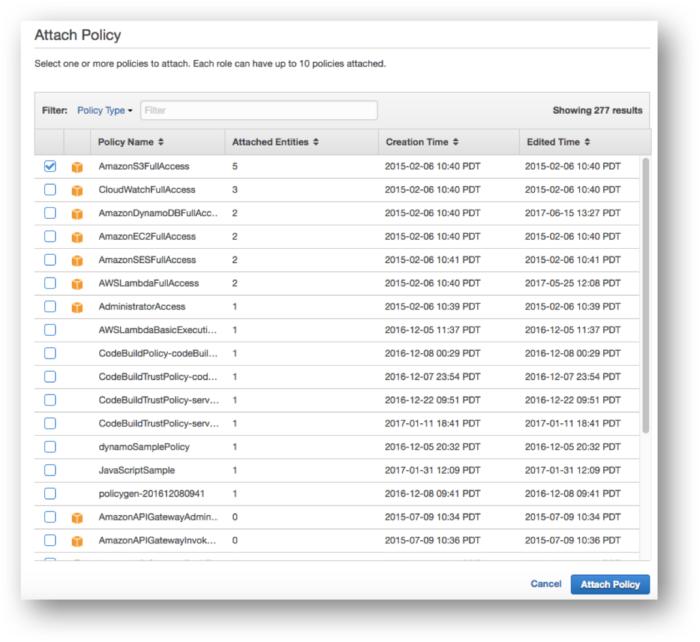Uncheck the AmazonS3FullAccess policy checkbox
700x642 pixels.
[50, 166]
